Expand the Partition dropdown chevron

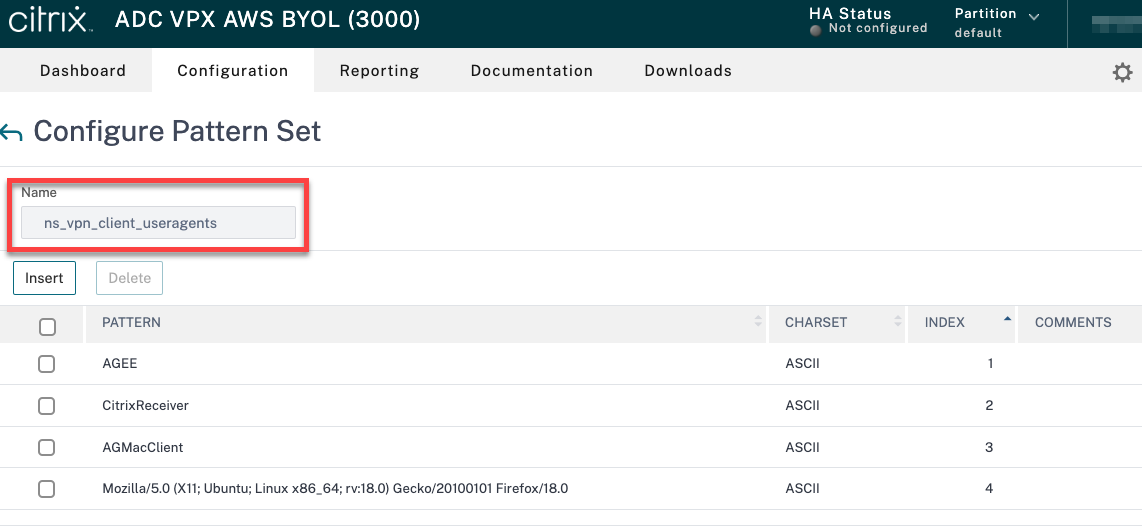pos(1033,15)
